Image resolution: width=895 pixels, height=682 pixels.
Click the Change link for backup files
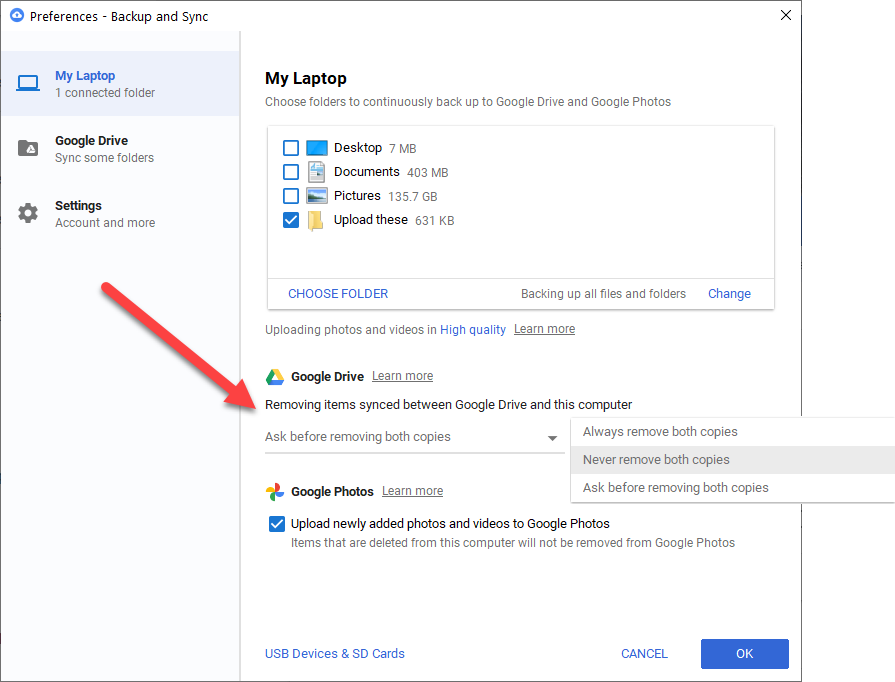pyautogui.click(x=729, y=294)
